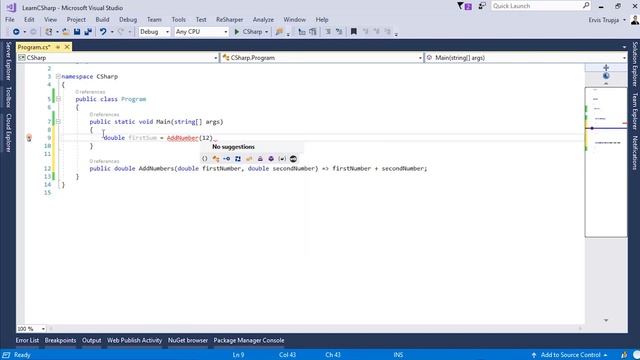Viewport: 640px width, 360px height.
Task: Navigate backward using the toolbar arrow
Action: (x=16, y=31)
